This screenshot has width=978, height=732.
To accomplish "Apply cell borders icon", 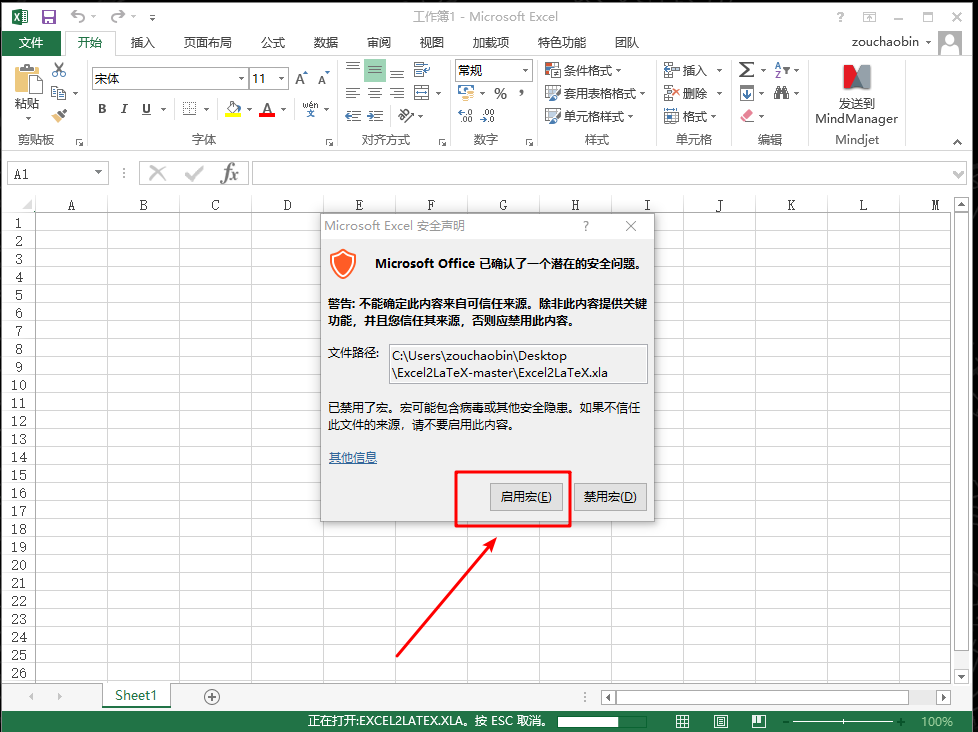I will click(x=190, y=109).
